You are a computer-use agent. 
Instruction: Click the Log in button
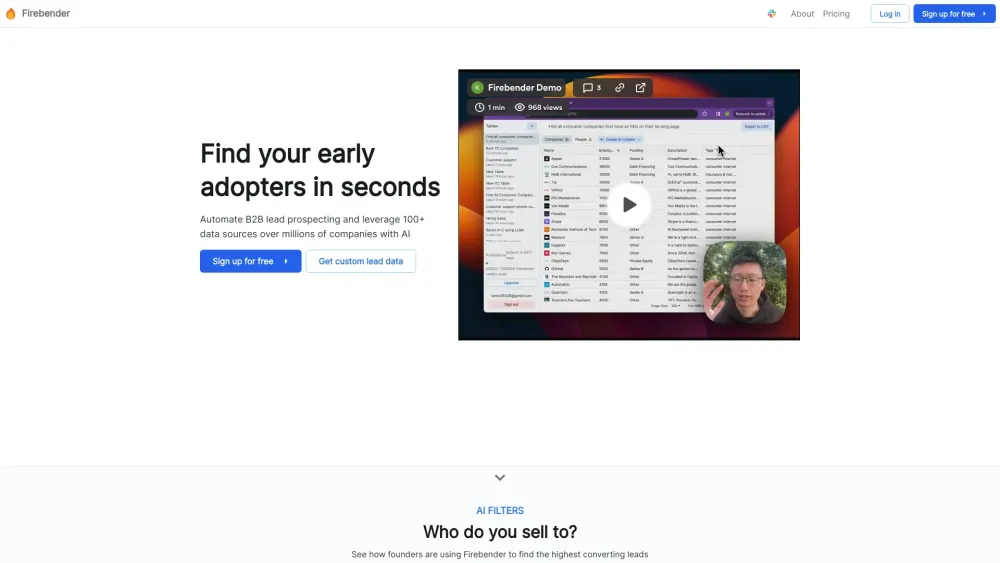tap(890, 14)
